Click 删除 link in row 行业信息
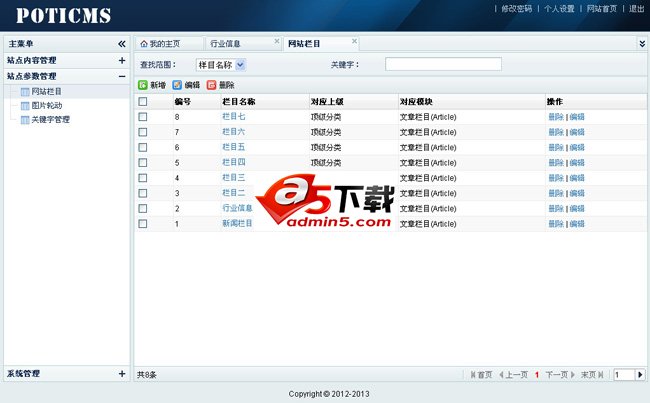The height and width of the screenshot is (403, 650). click(x=556, y=209)
